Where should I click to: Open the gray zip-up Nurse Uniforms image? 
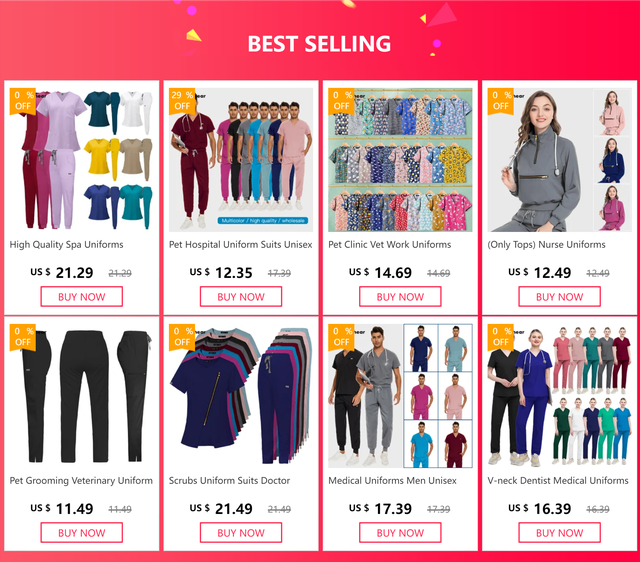[560, 160]
